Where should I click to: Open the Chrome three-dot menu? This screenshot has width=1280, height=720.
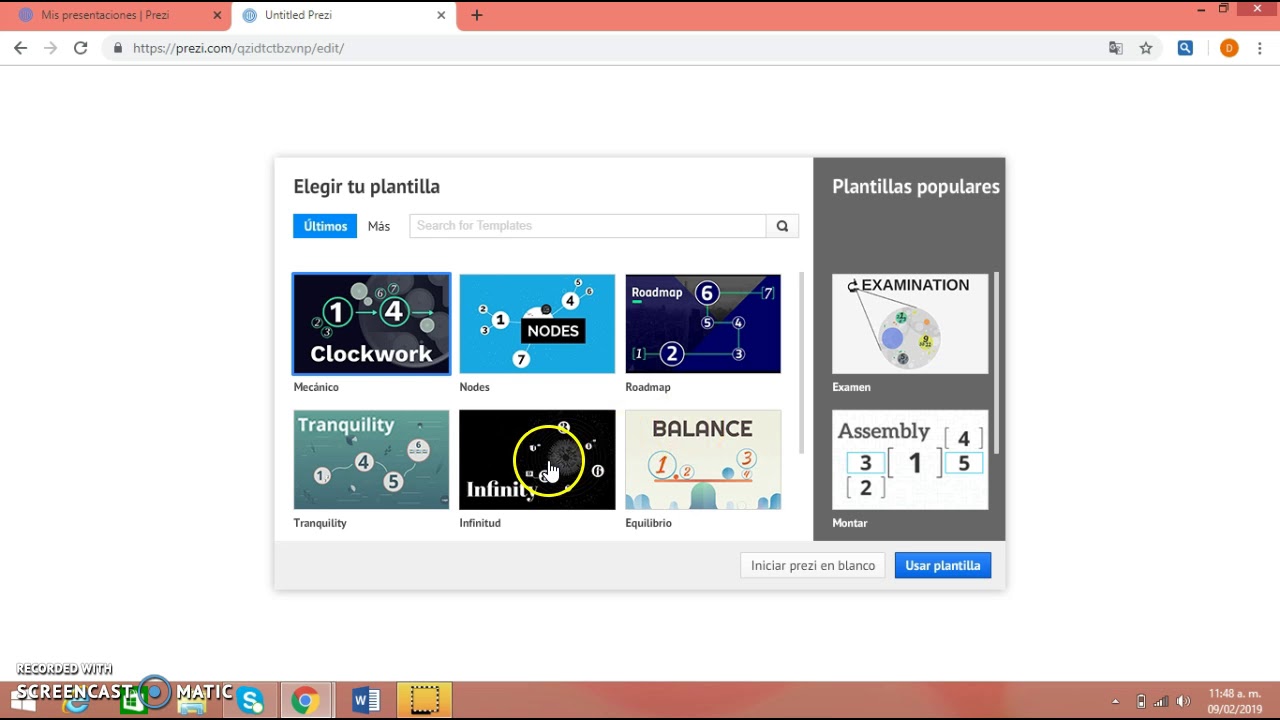tap(1259, 48)
